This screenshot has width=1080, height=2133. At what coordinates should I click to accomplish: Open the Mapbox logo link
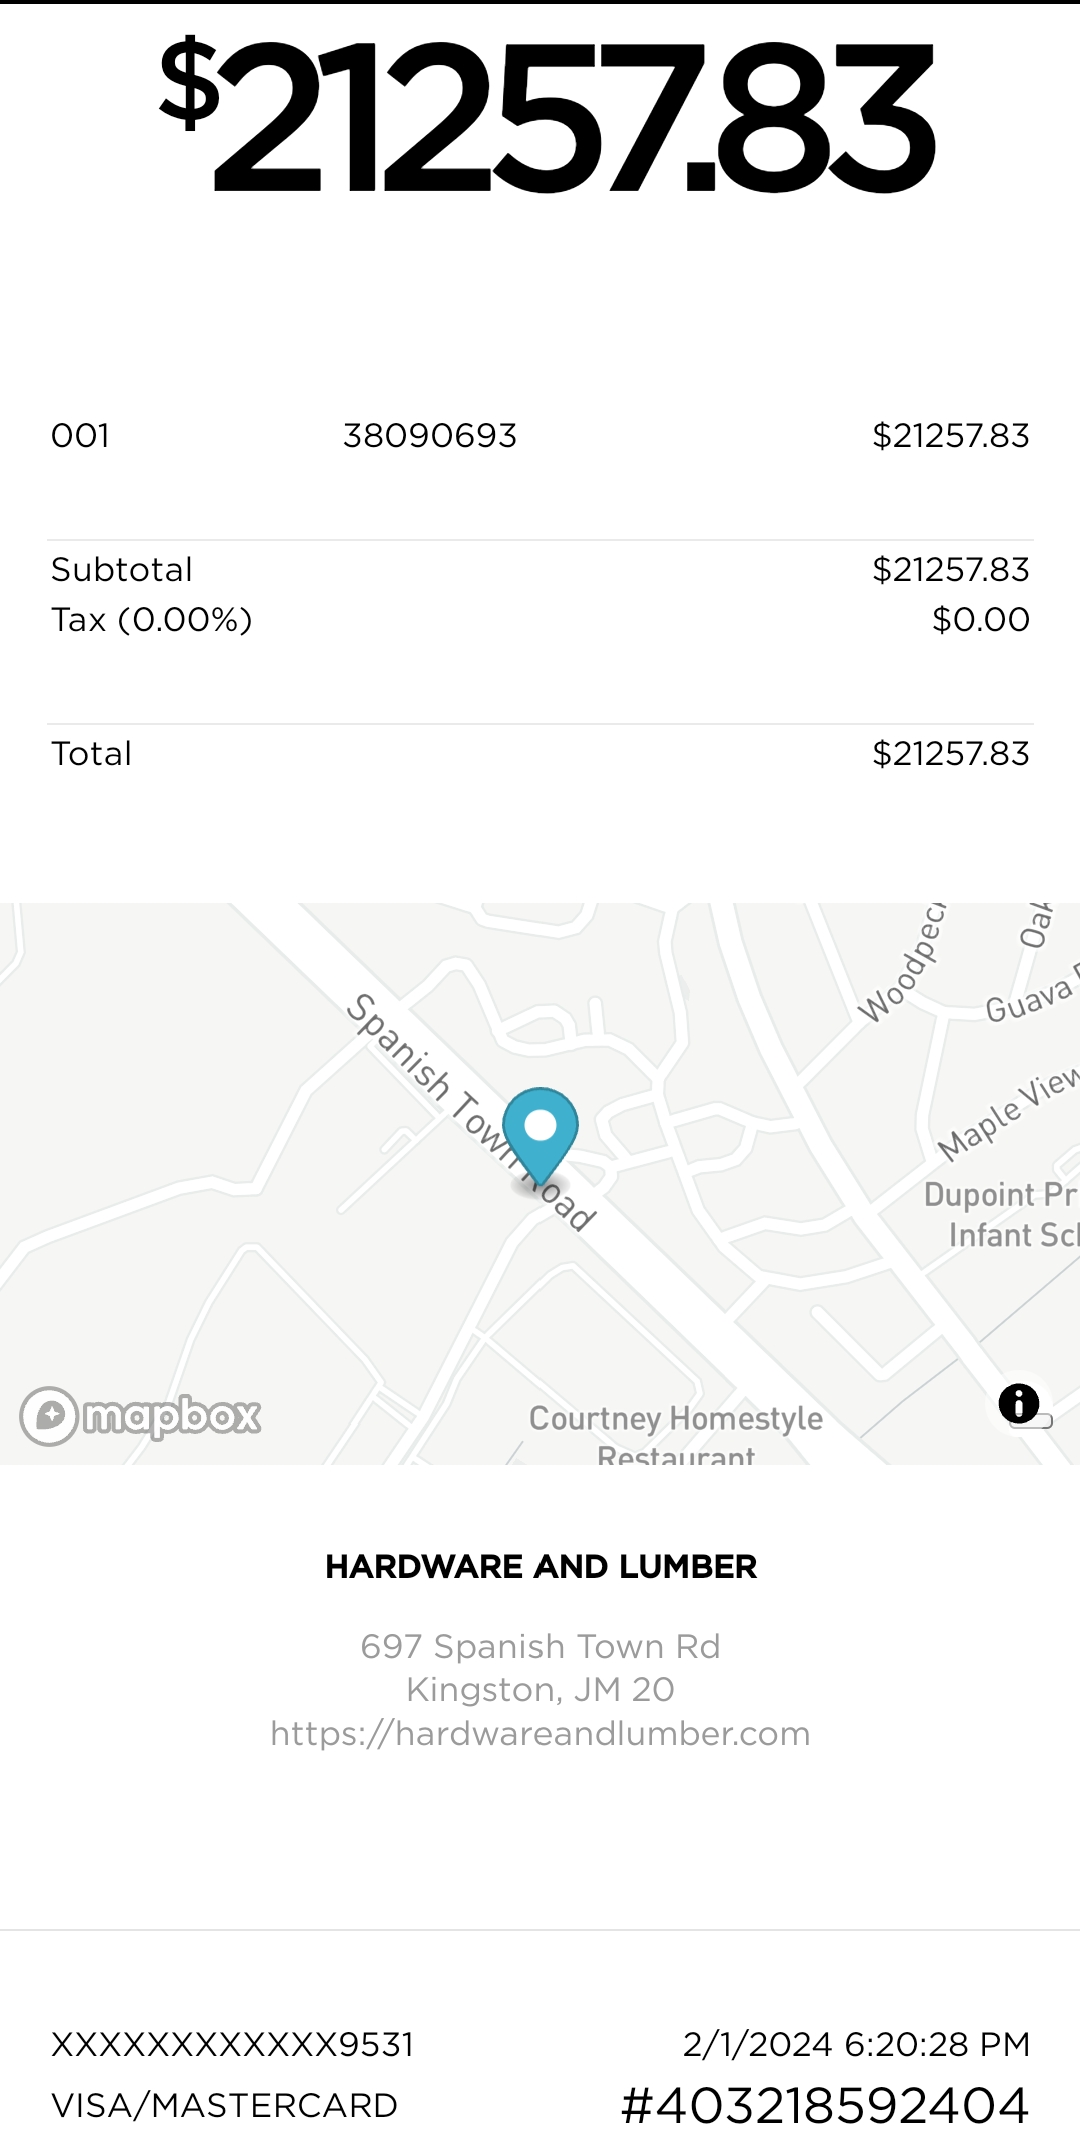[141, 1416]
